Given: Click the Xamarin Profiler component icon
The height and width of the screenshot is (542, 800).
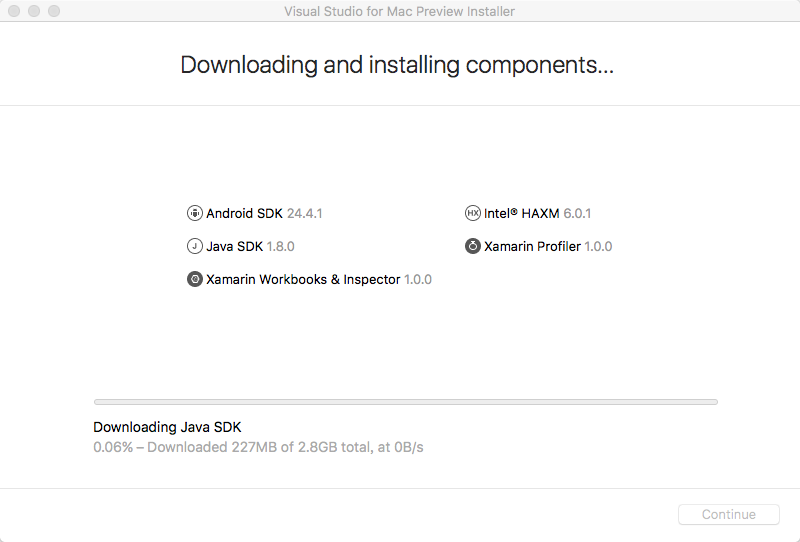Looking at the screenshot, I should [472, 247].
